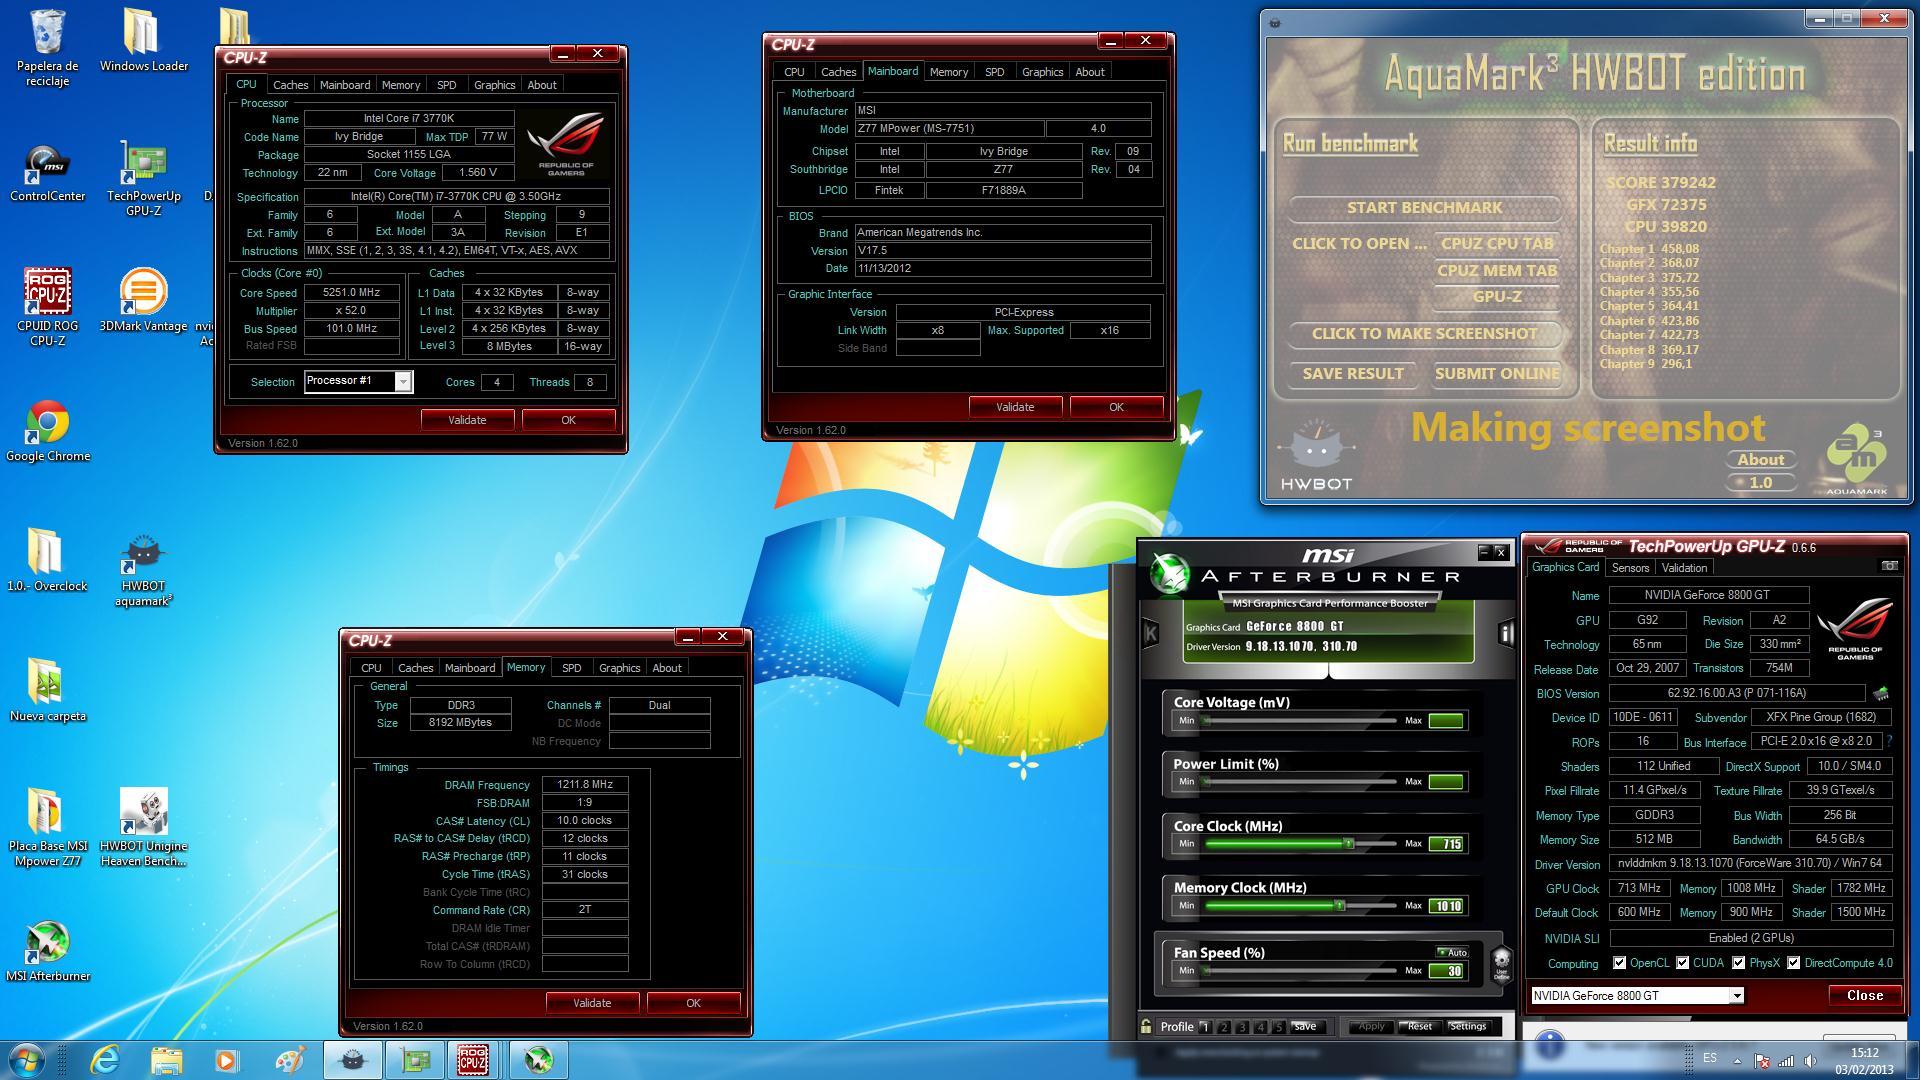Toggle DirectCompute 4.0 checkbox in GPU-Z

point(1794,963)
